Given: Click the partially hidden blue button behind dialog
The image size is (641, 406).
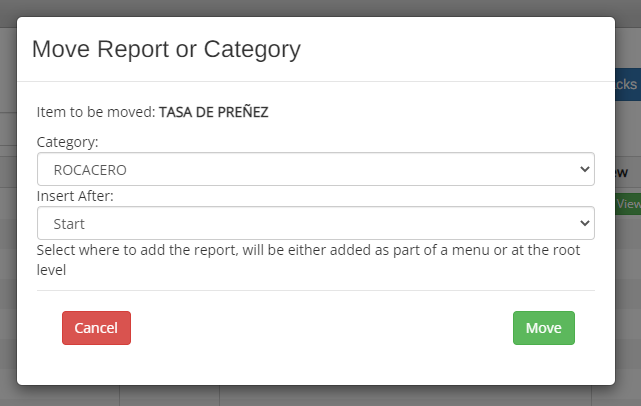Looking at the screenshot, I should [x=627, y=85].
